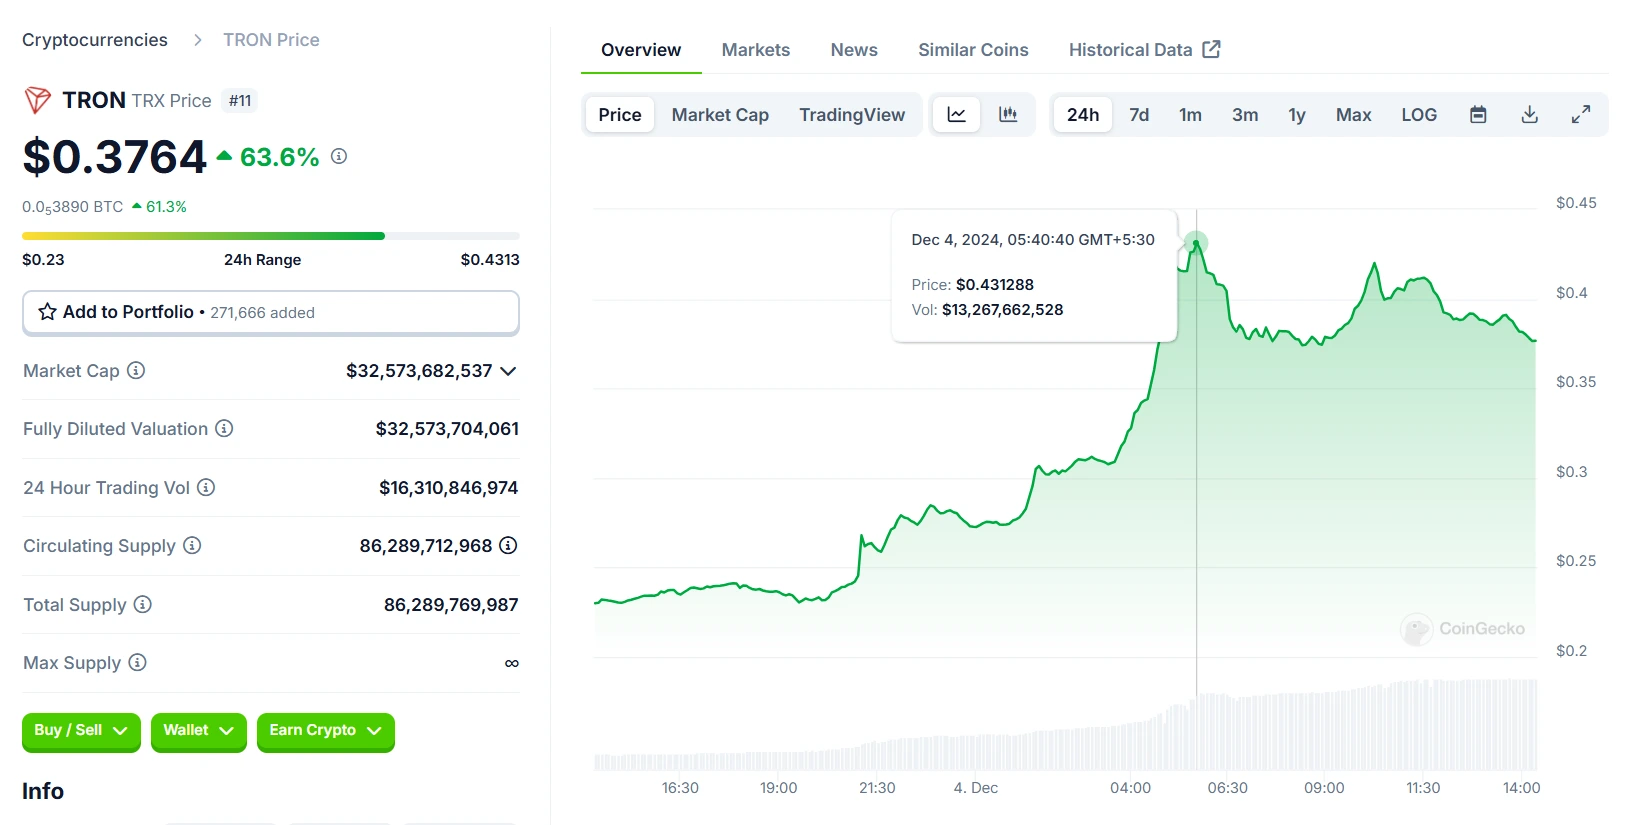Set chart range to 24h
The image size is (1638, 825).
[1083, 115]
